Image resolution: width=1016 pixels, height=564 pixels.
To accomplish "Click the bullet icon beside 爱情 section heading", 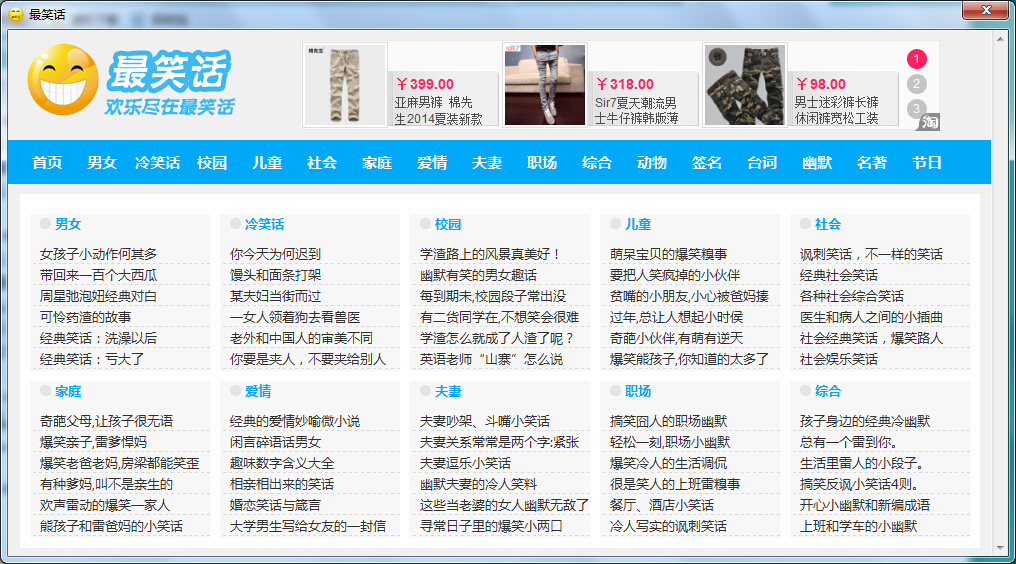I will pyautogui.click(x=235, y=391).
